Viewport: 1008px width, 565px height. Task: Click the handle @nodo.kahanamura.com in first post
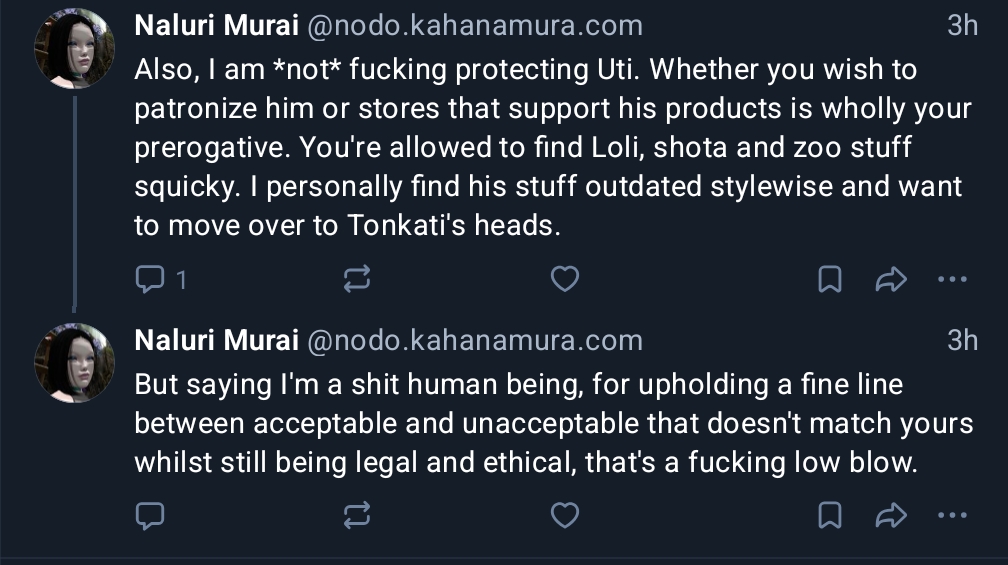pos(474,26)
